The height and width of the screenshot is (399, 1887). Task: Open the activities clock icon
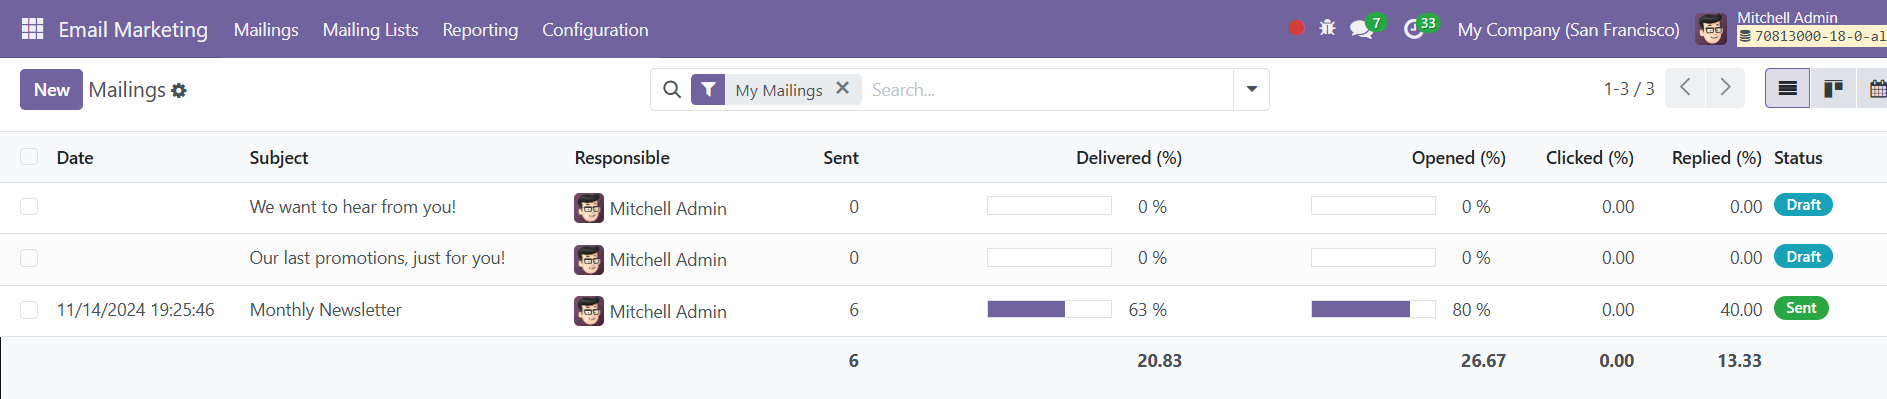coord(1413,29)
